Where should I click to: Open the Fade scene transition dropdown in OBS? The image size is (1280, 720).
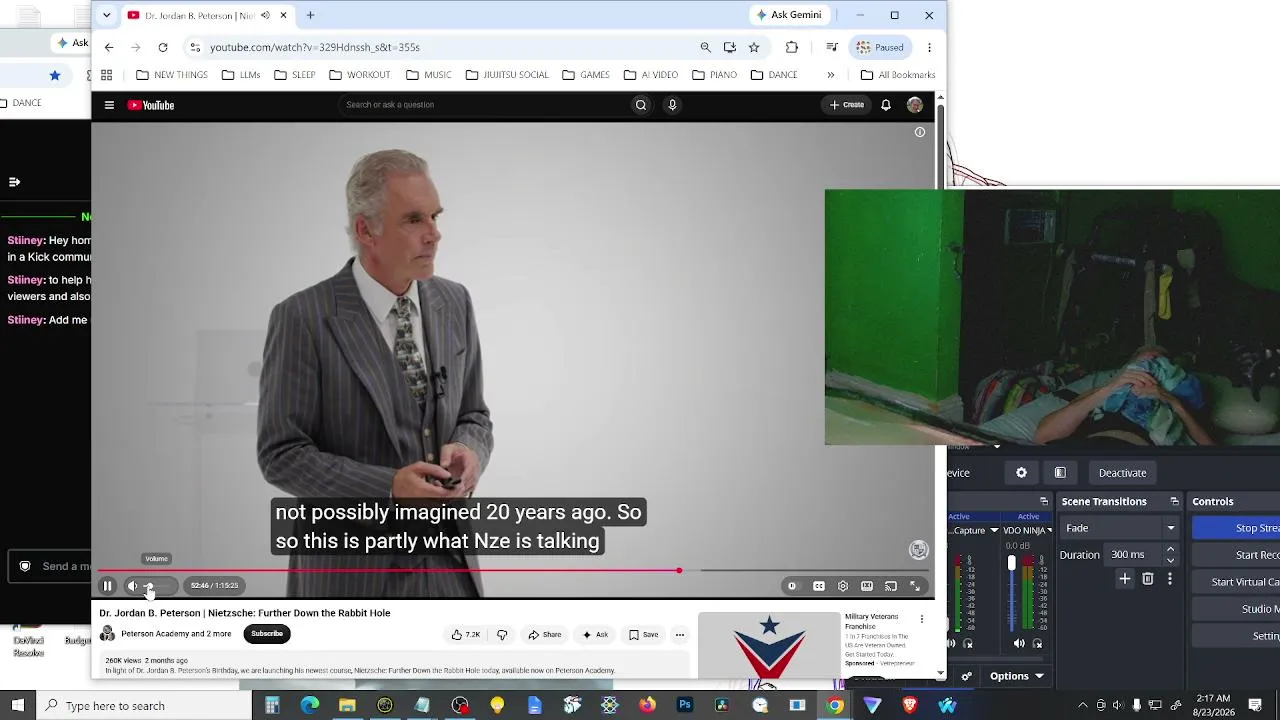pyautogui.click(x=1119, y=528)
